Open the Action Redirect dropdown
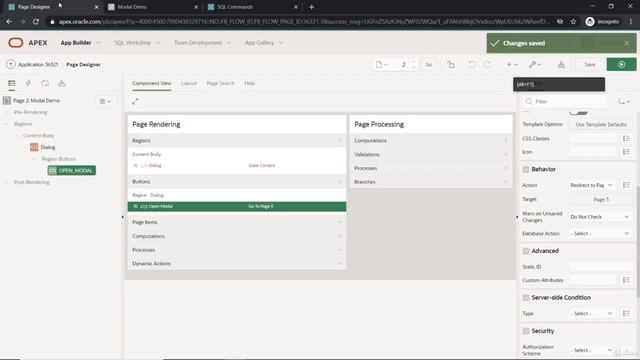 (x=592, y=185)
